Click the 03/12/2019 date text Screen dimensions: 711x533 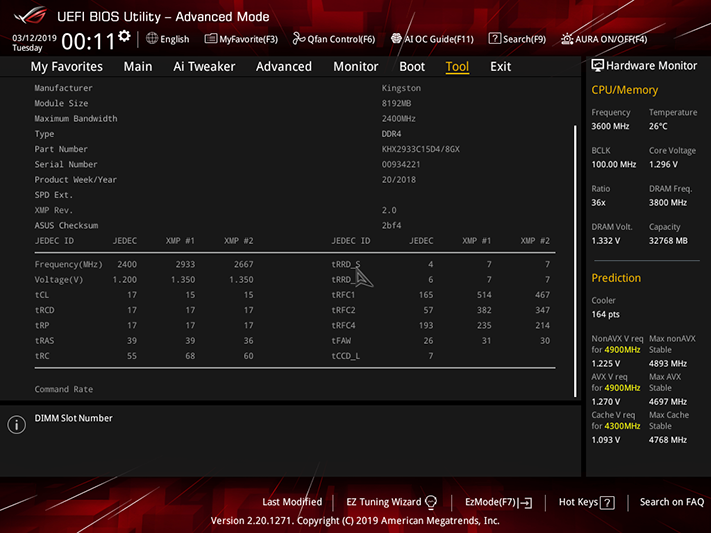pyautogui.click(x=34, y=38)
